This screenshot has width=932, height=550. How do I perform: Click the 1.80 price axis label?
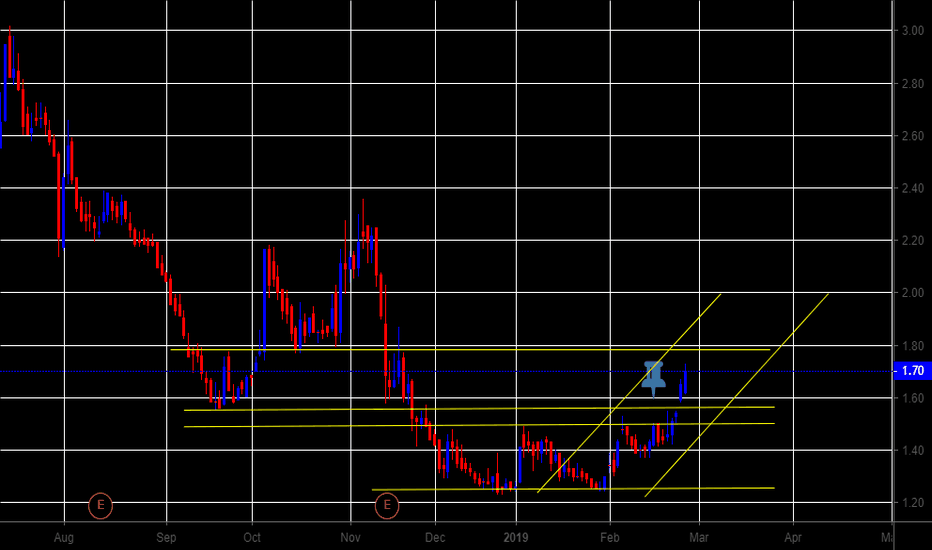tap(913, 346)
